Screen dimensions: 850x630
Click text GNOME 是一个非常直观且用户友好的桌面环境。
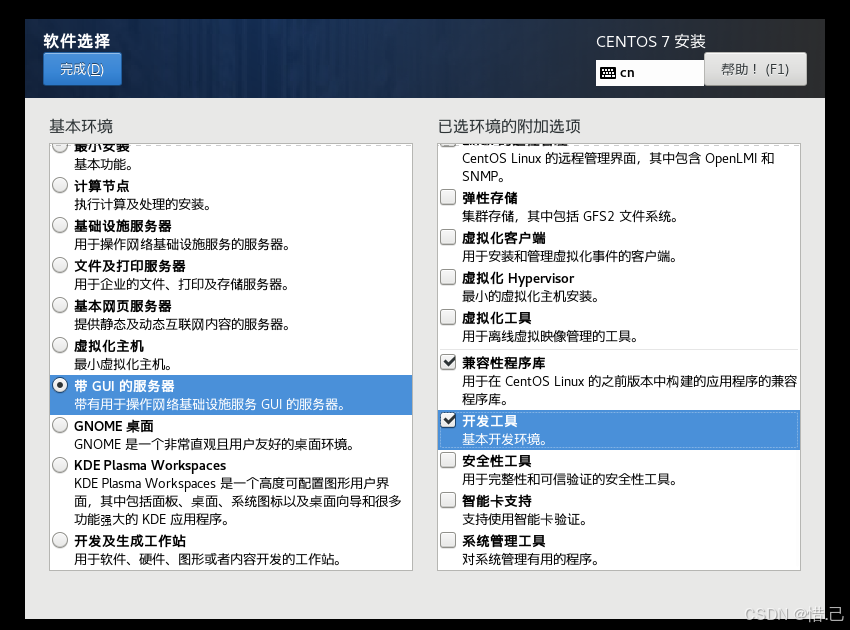tap(214, 445)
